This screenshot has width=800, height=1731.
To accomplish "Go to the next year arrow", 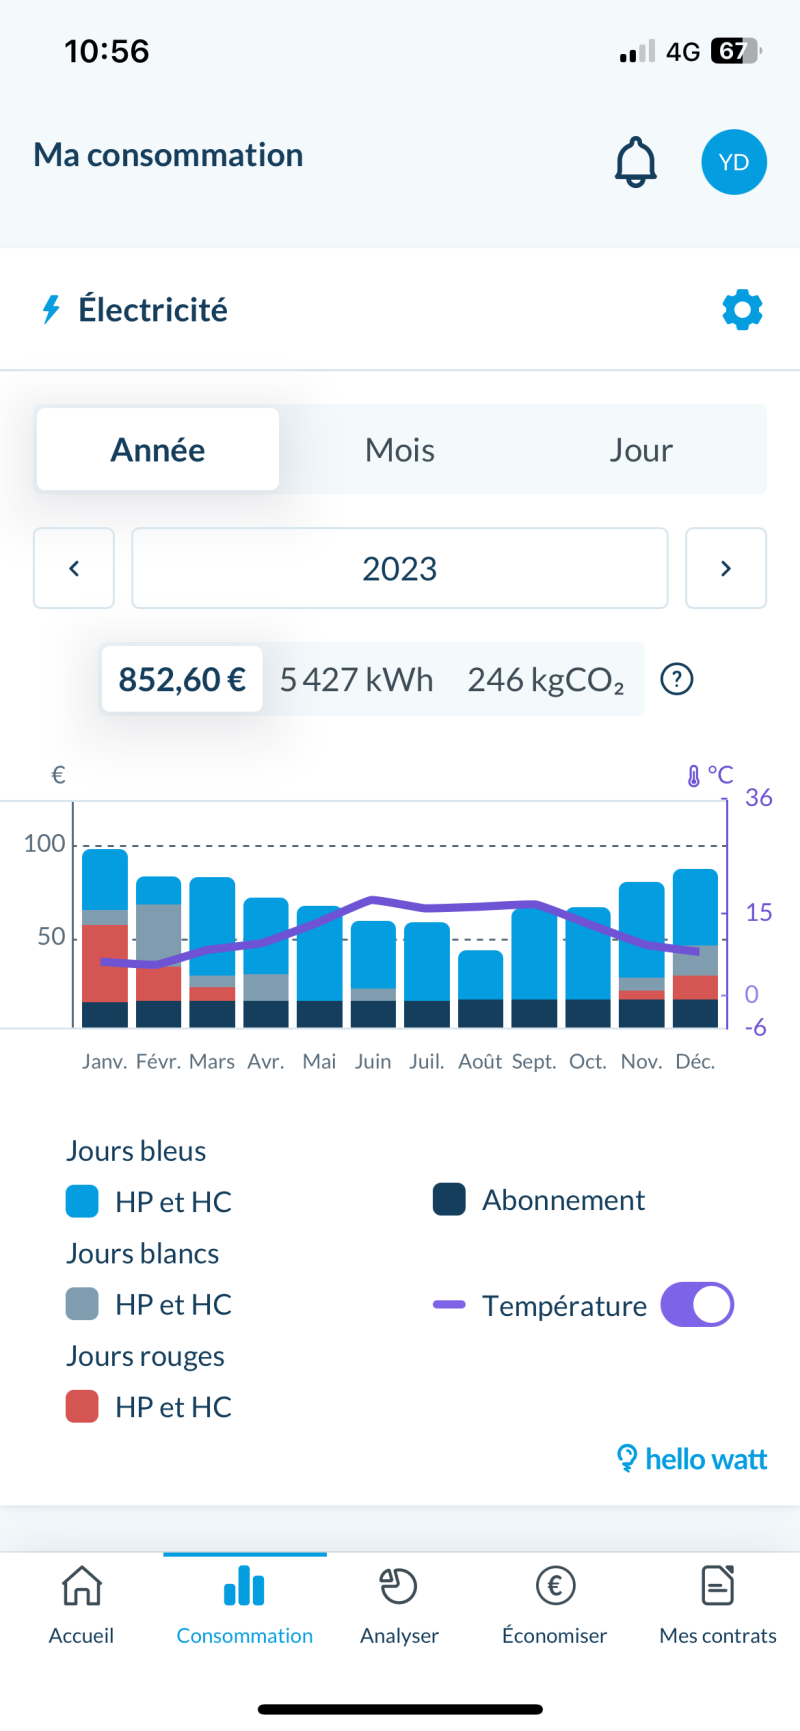I will 726,568.
